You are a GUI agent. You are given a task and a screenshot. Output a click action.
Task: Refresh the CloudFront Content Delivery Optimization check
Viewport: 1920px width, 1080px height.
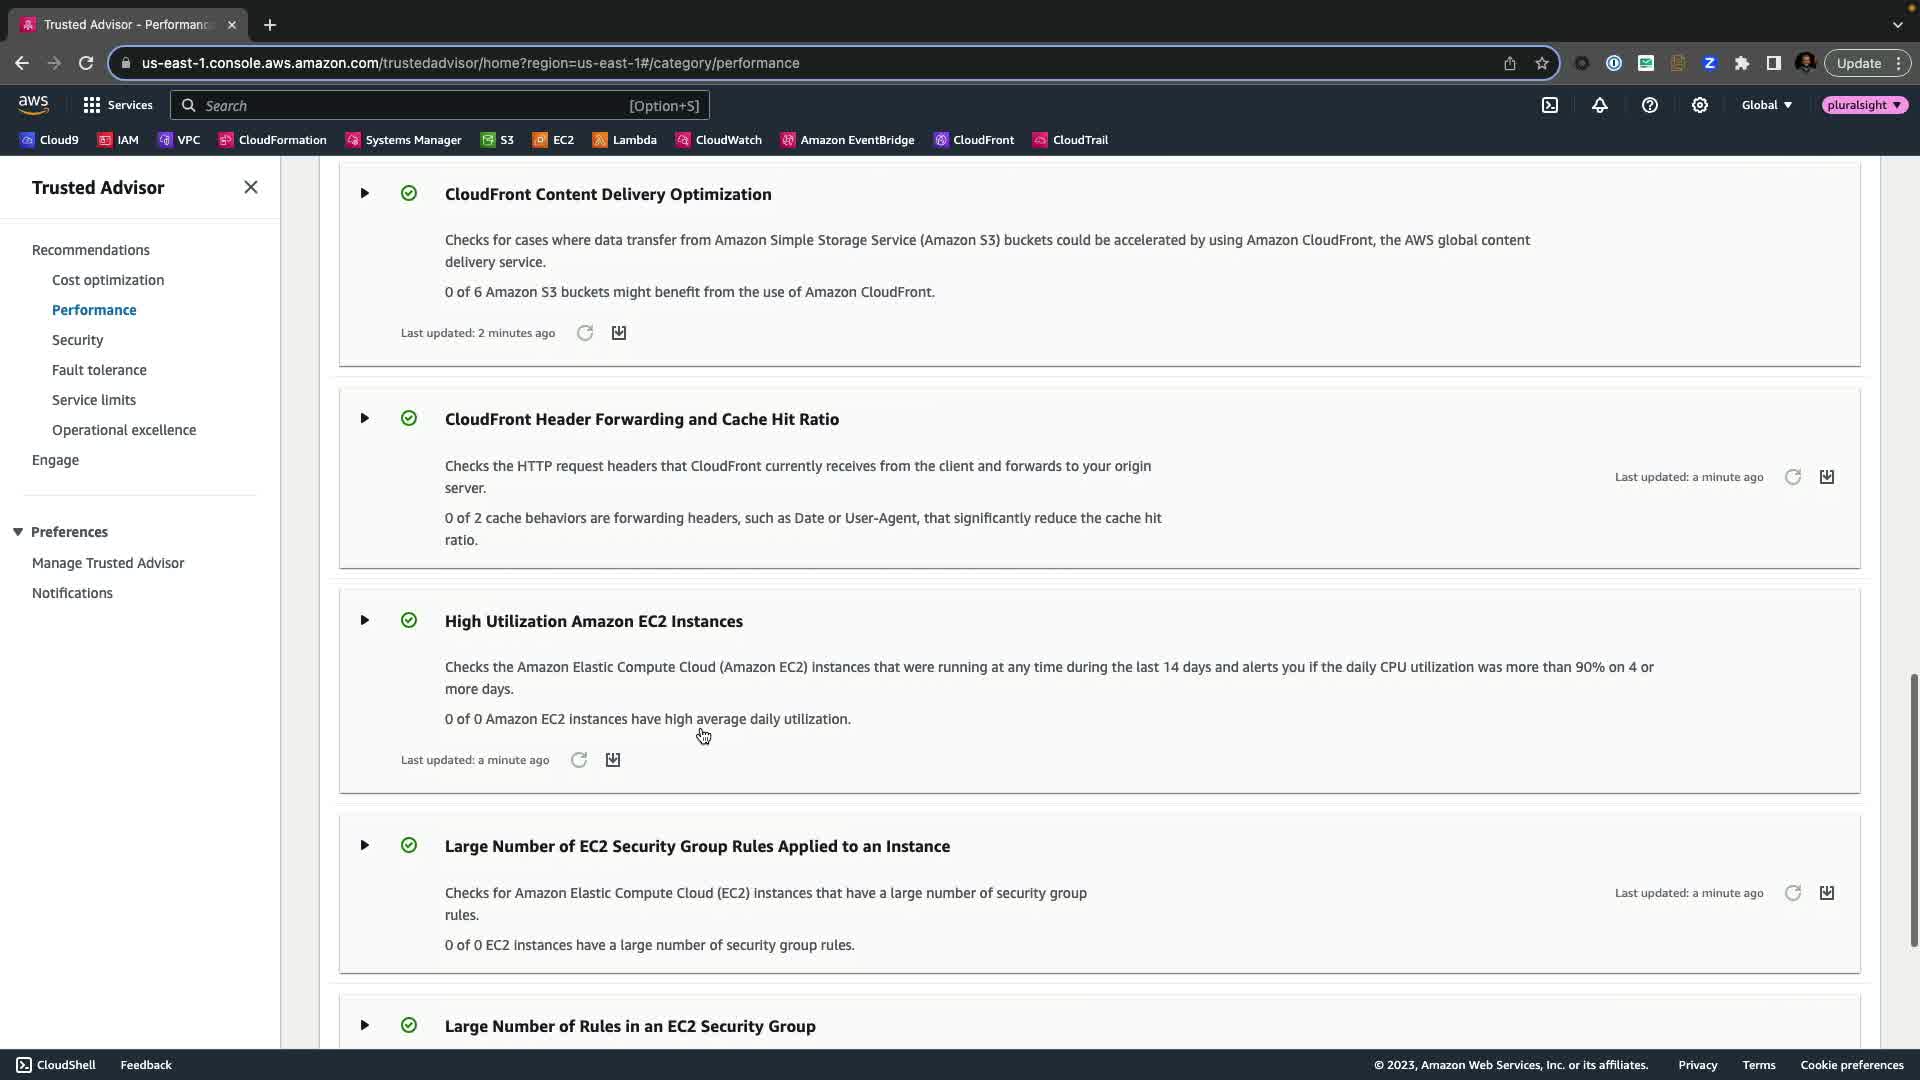click(585, 333)
